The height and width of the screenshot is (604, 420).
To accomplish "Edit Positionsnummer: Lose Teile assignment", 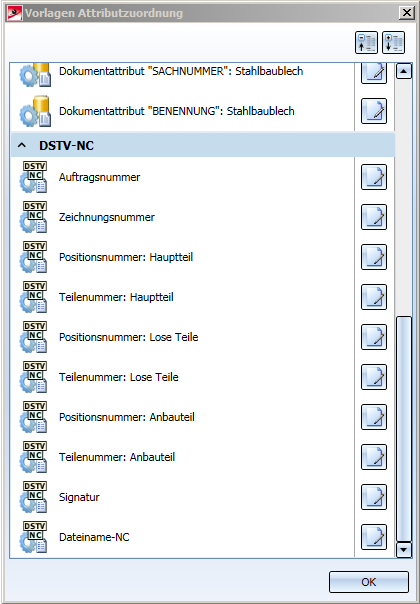I will pos(374,337).
